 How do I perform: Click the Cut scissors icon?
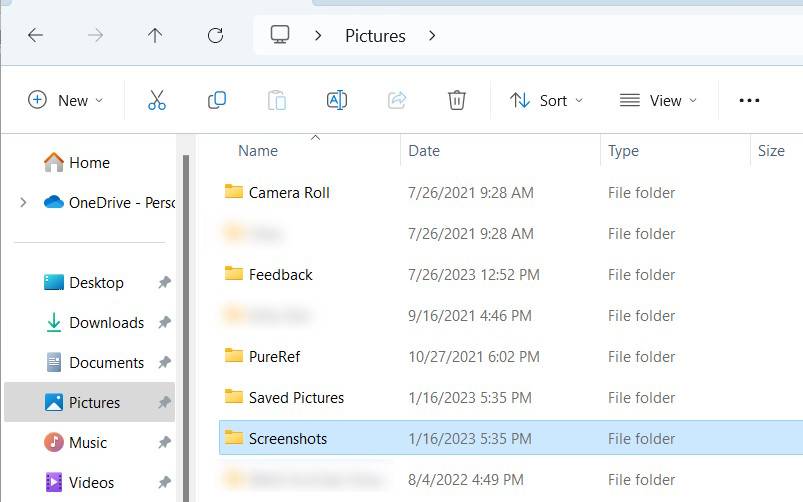156,100
